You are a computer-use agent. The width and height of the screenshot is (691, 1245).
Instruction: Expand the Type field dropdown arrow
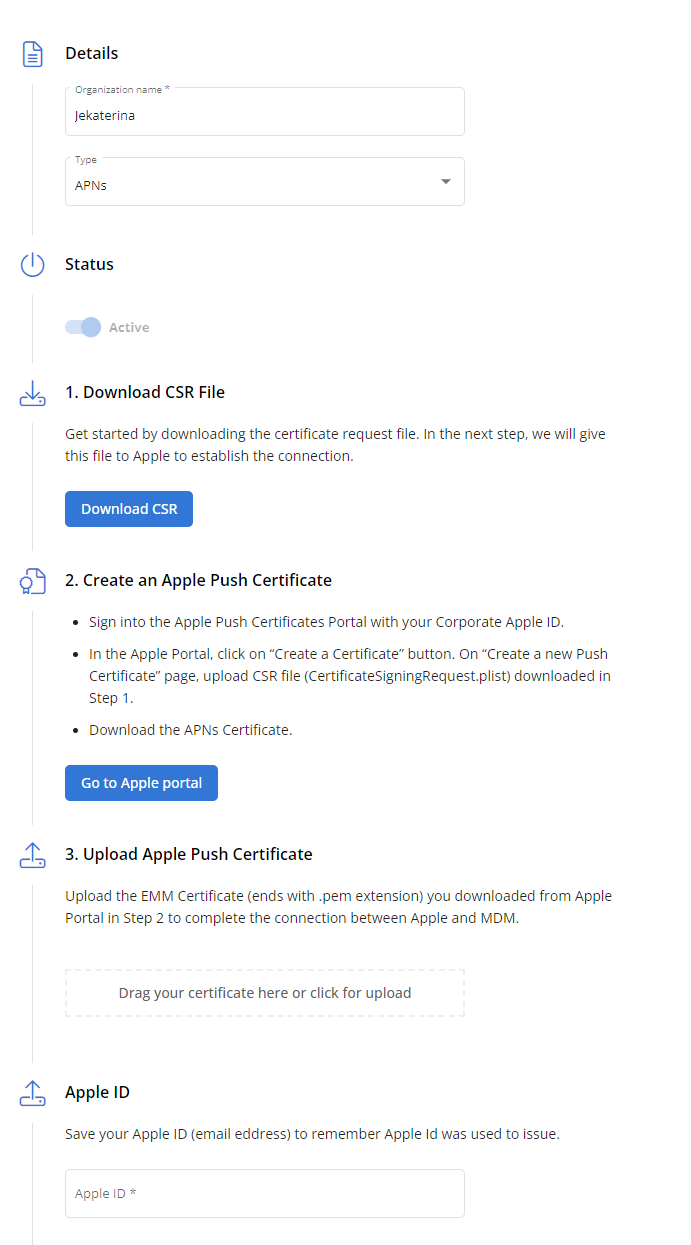click(x=445, y=182)
